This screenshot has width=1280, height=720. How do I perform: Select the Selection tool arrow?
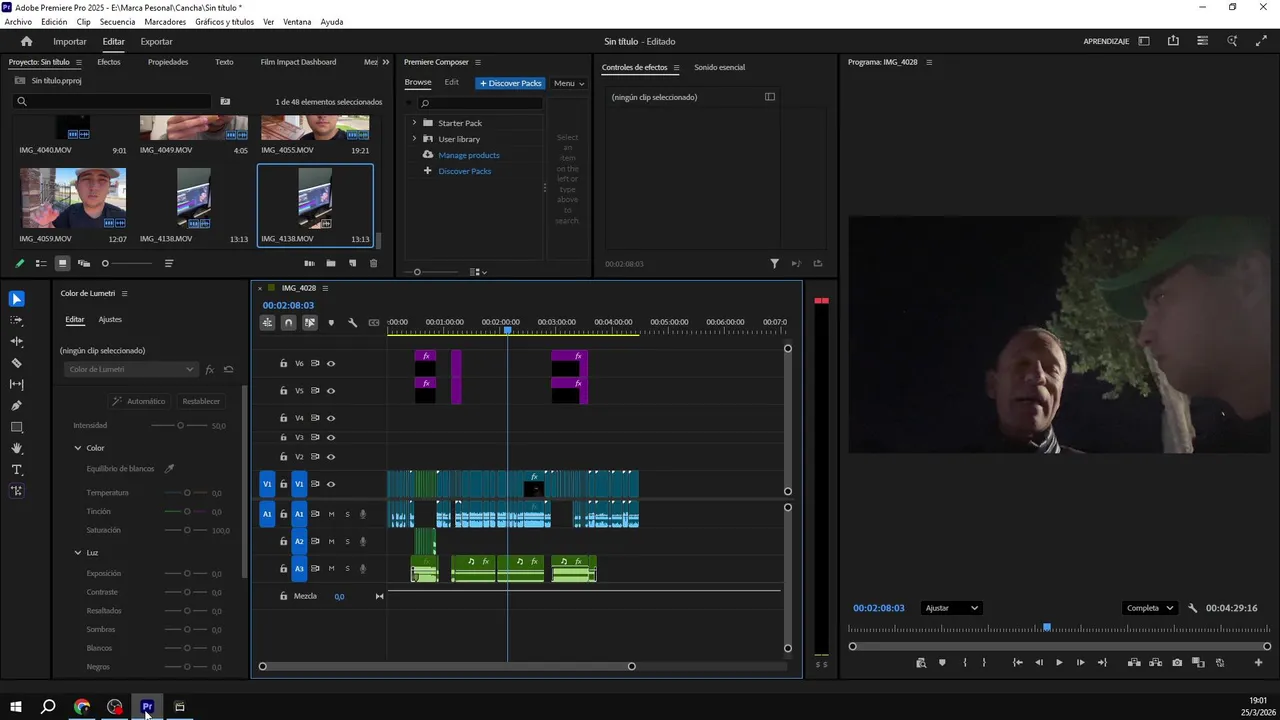[16, 299]
